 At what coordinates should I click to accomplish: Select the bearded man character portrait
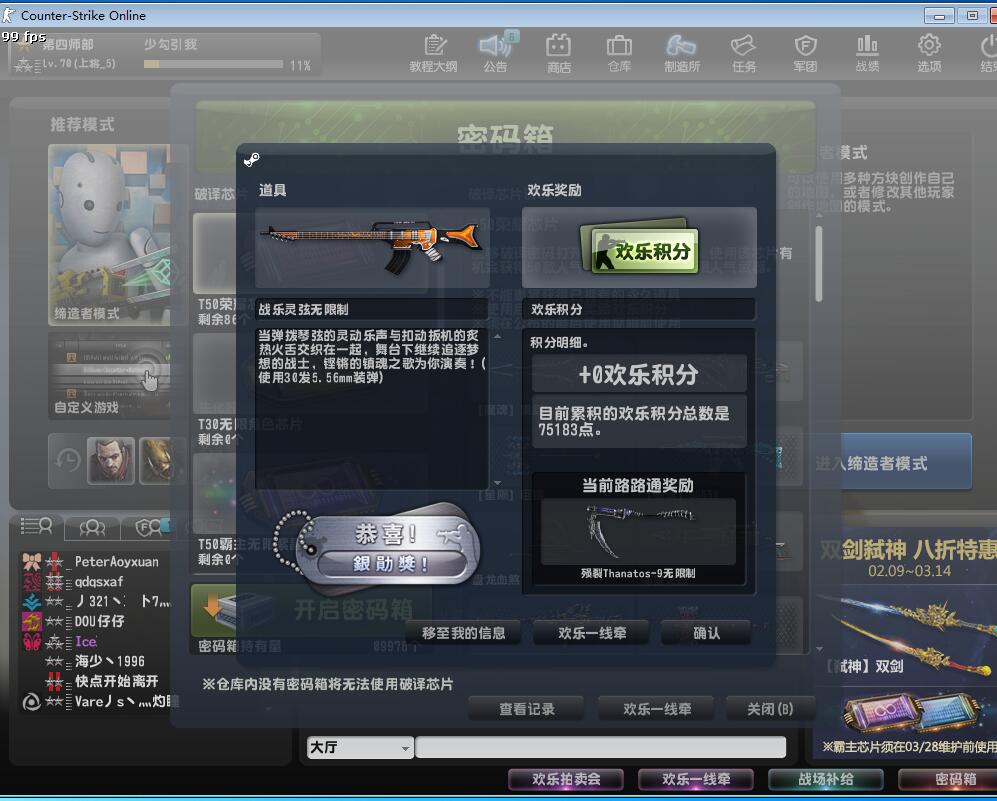[x=111, y=460]
